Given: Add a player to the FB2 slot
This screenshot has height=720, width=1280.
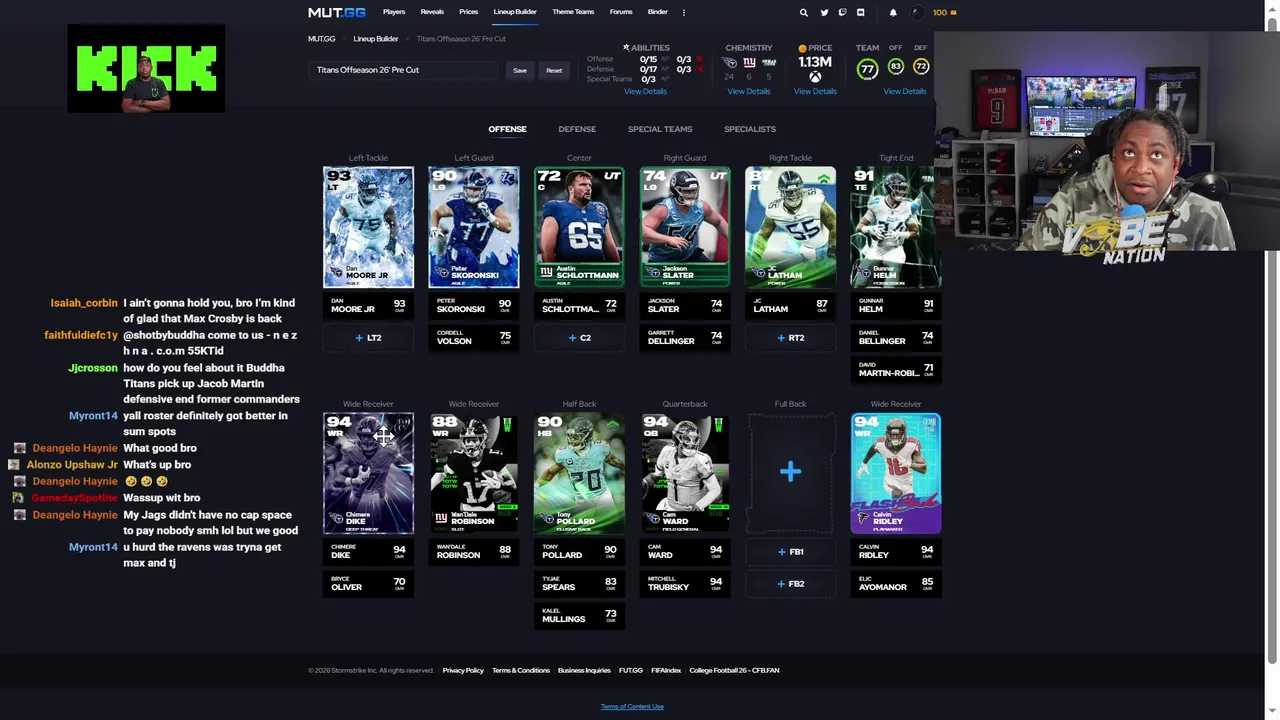Looking at the screenshot, I should click(790, 584).
